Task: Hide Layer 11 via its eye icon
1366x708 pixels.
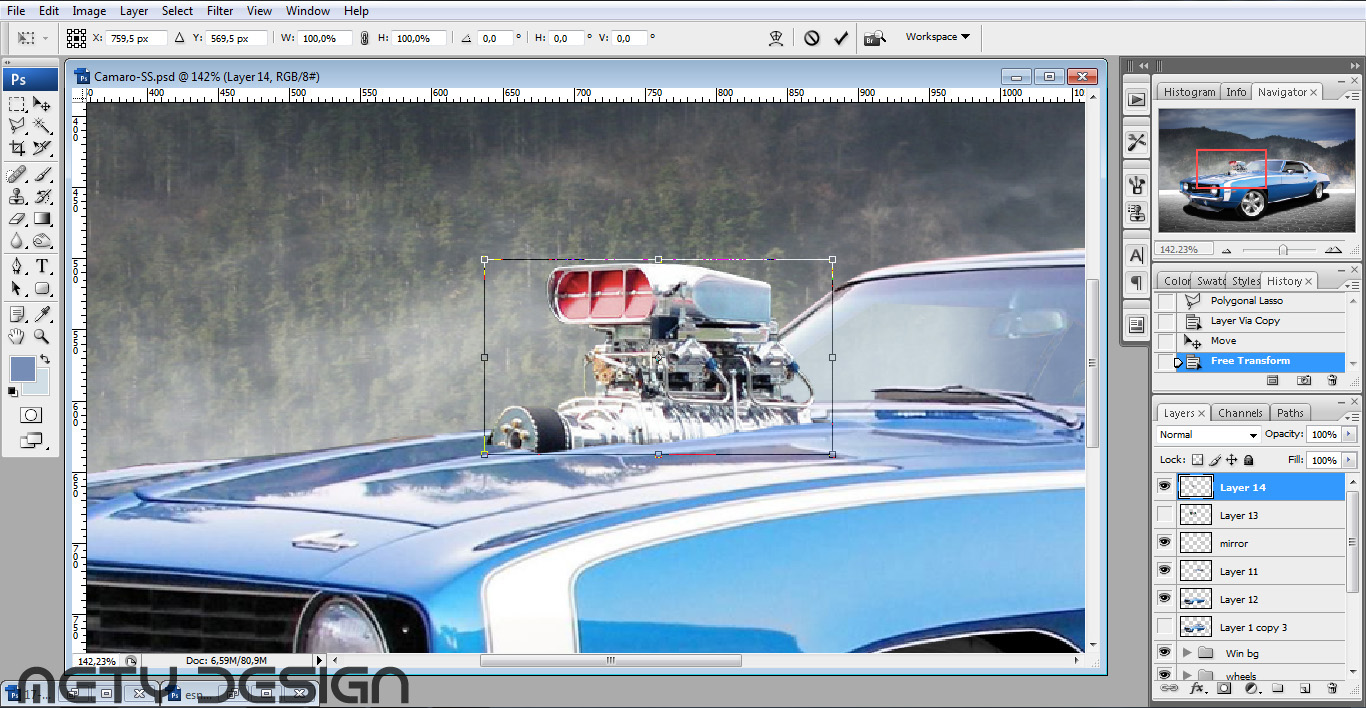Action: (x=1164, y=570)
